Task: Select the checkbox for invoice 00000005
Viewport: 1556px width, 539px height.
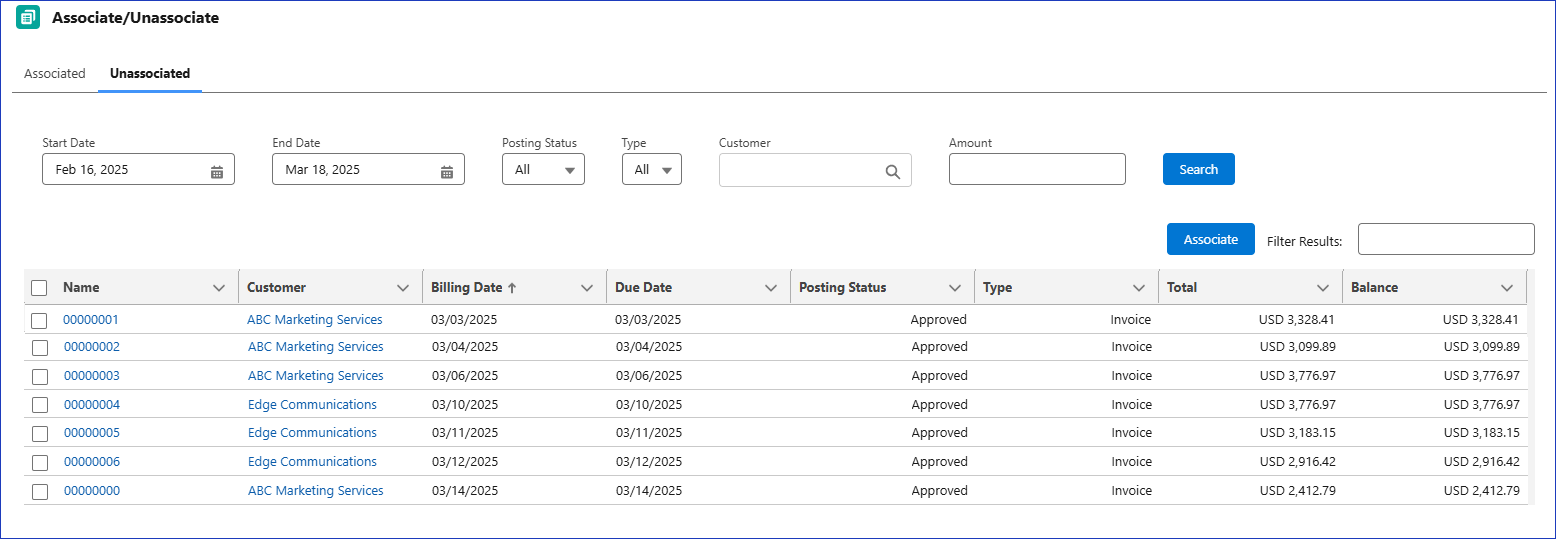Action: coord(40,434)
